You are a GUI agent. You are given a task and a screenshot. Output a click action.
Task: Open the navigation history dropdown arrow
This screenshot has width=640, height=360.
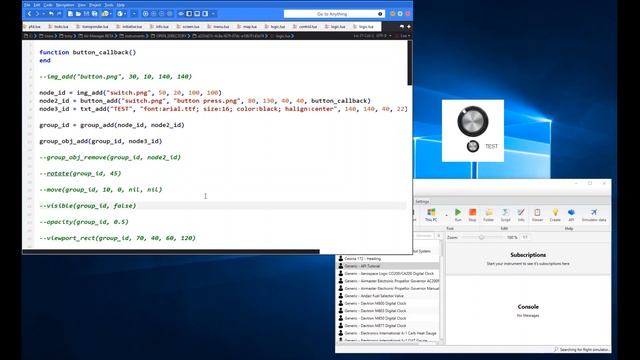coord(43,14)
